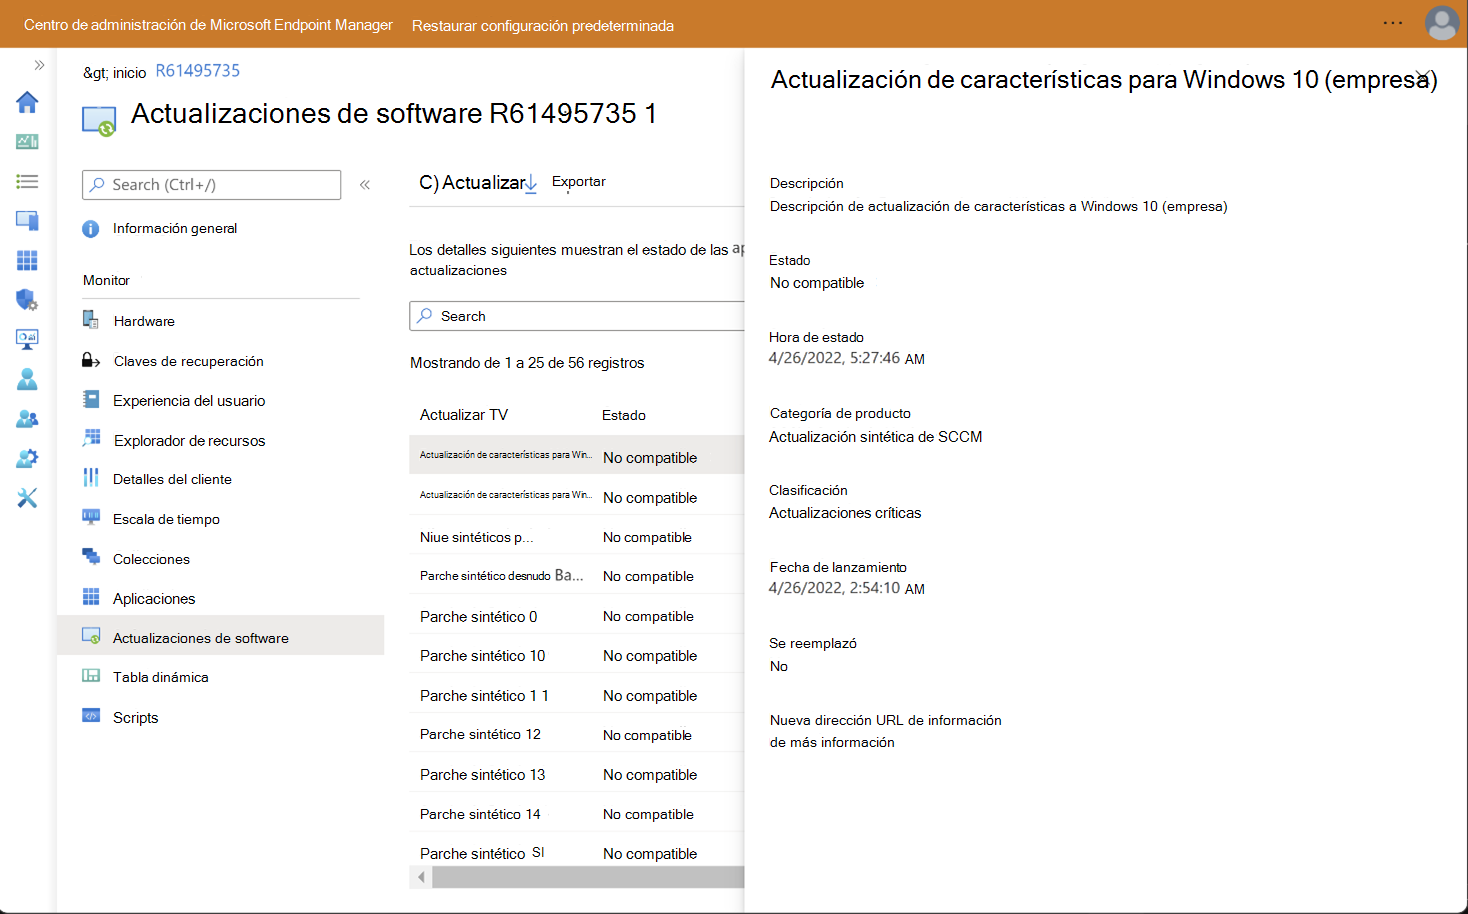The height and width of the screenshot is (914, 1468).
Task: Click the Mostrando de 1 a 25 de 56 registros text
Action: click(527, 363)
